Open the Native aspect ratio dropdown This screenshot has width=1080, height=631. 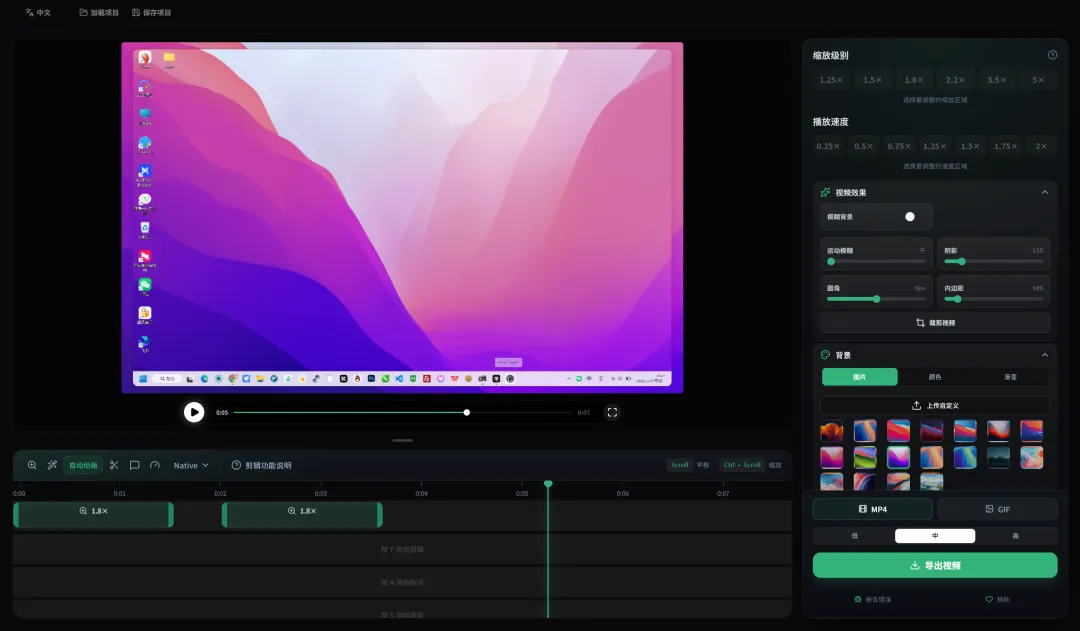pyautogui.click(x=191, y=465)
